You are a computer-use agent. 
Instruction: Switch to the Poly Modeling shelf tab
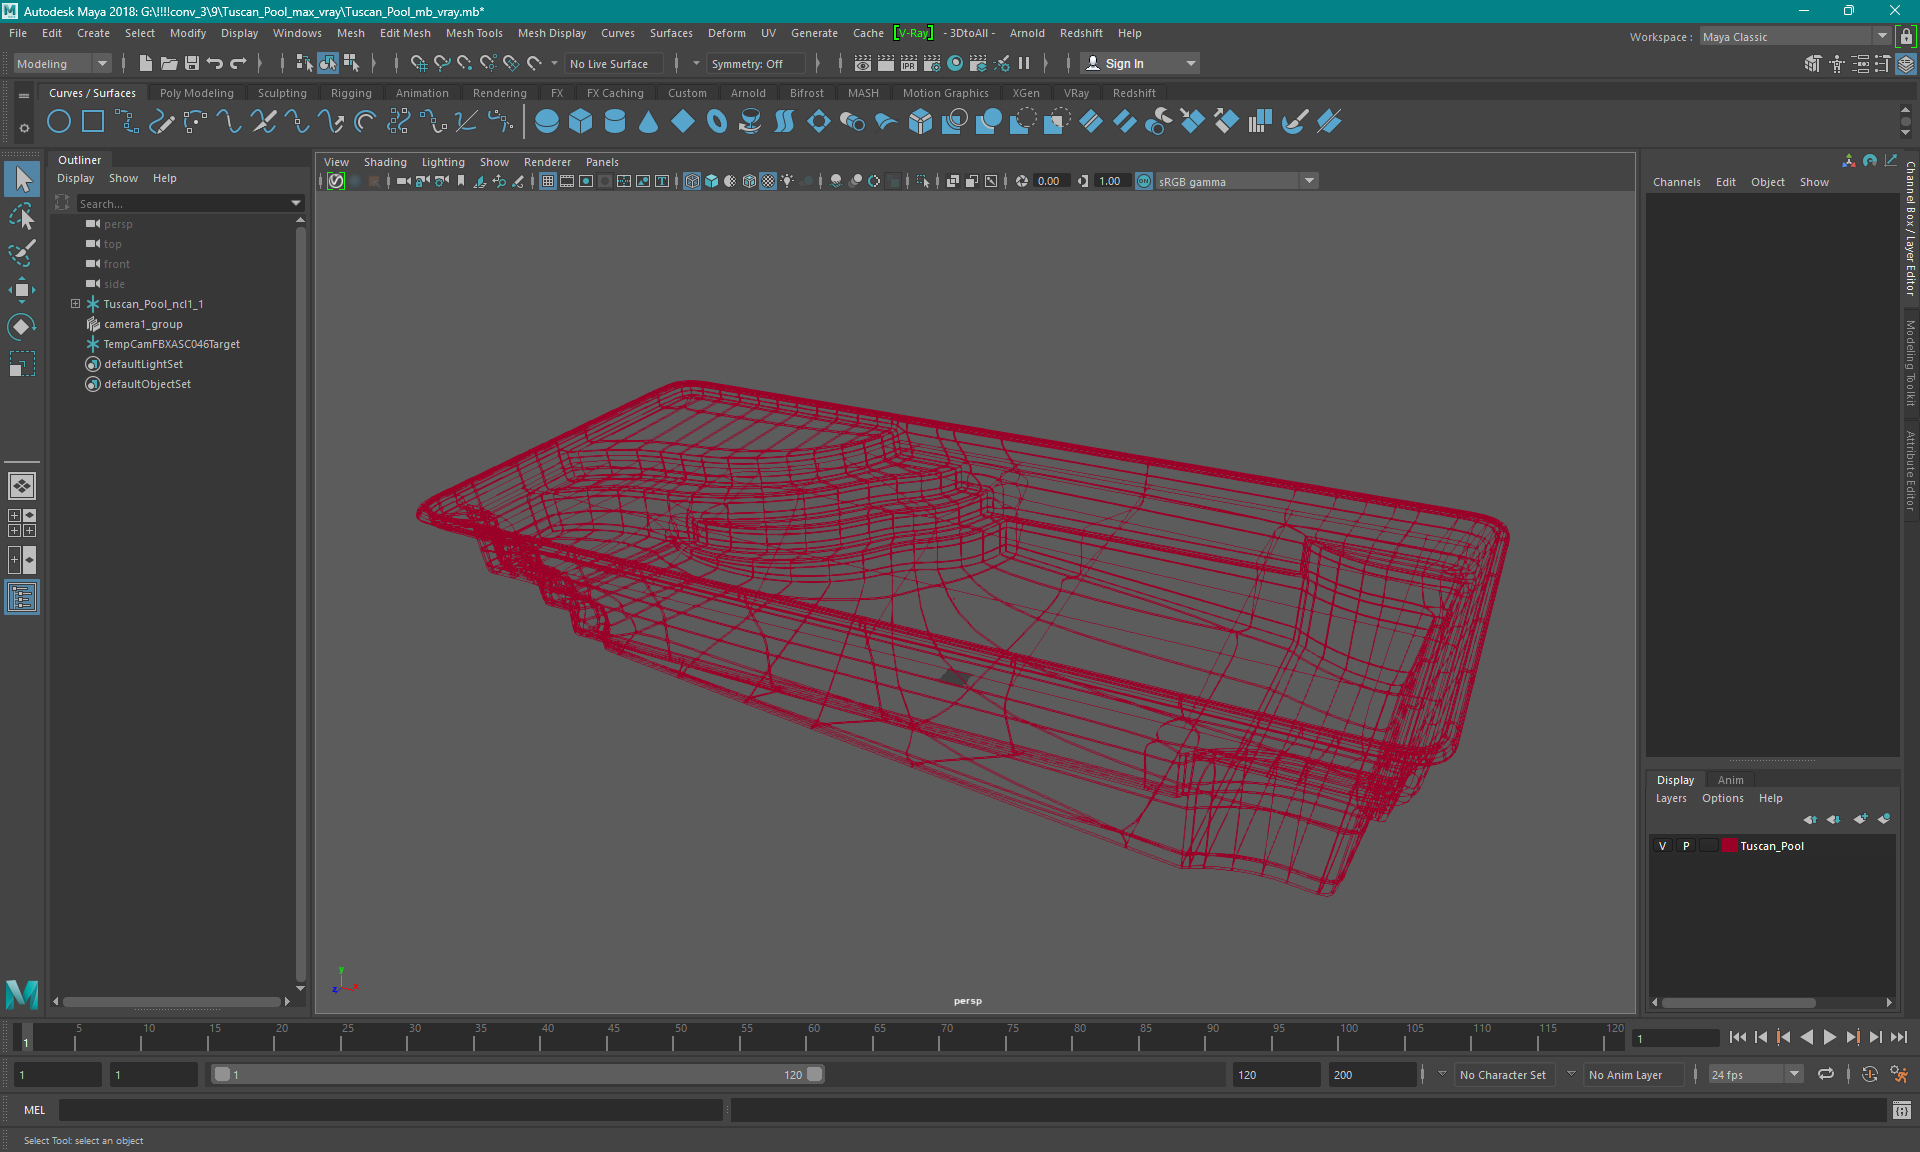[x=197, y=93]
